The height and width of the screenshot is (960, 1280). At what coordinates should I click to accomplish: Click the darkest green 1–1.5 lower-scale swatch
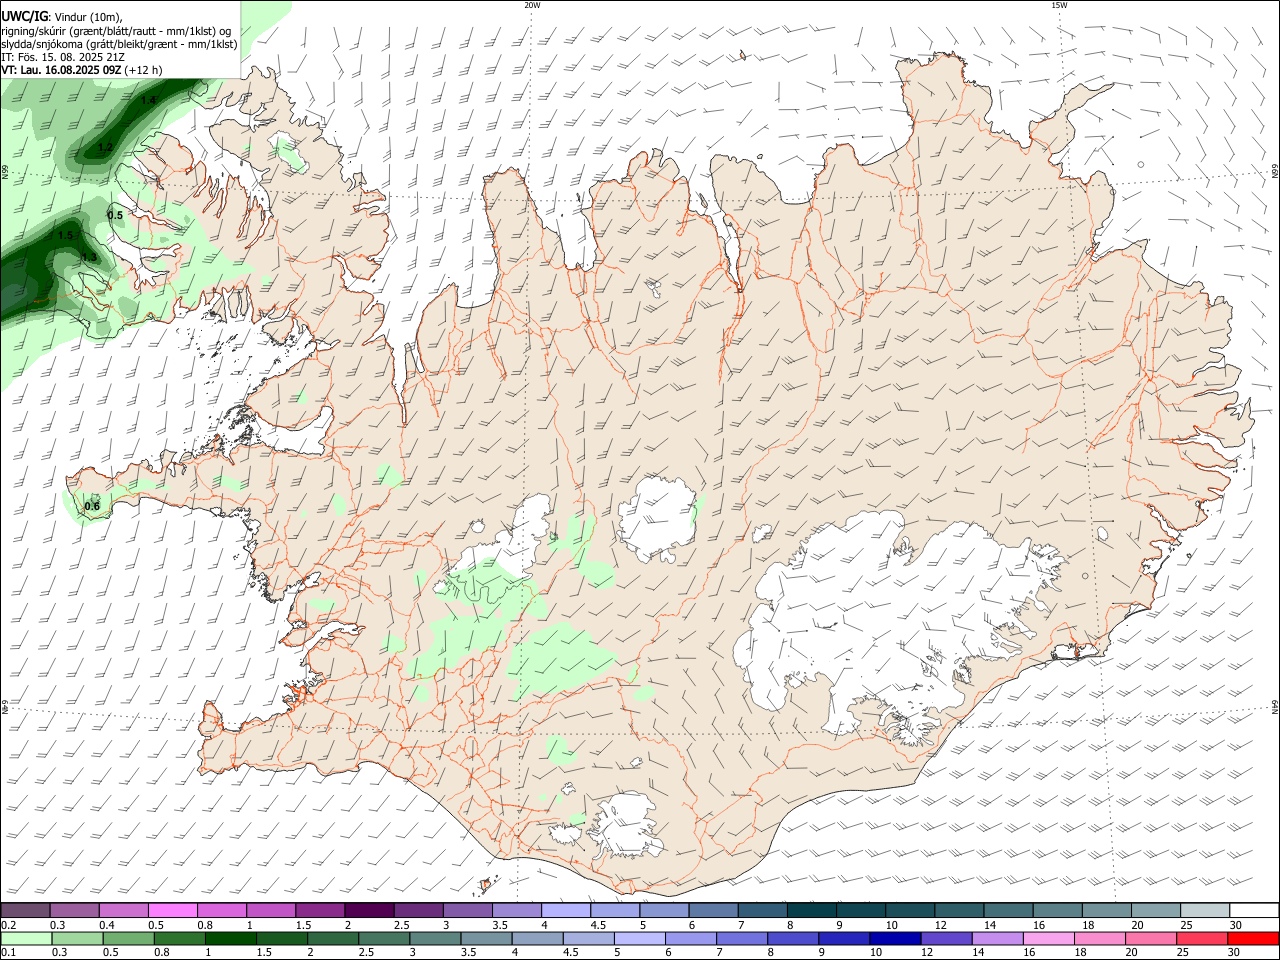pos(231,939)
